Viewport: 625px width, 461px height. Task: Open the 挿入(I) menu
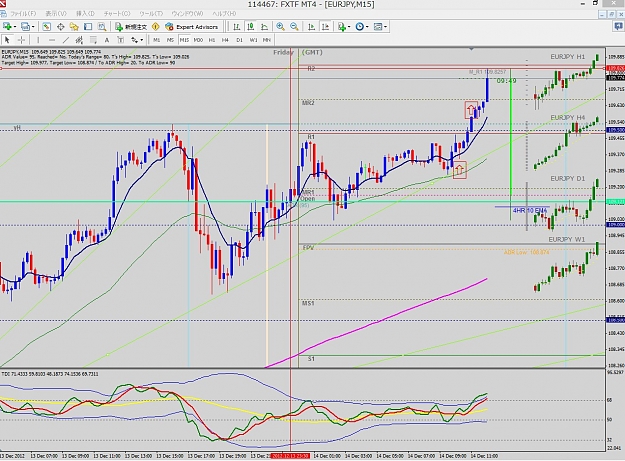[x=85, y=14]
